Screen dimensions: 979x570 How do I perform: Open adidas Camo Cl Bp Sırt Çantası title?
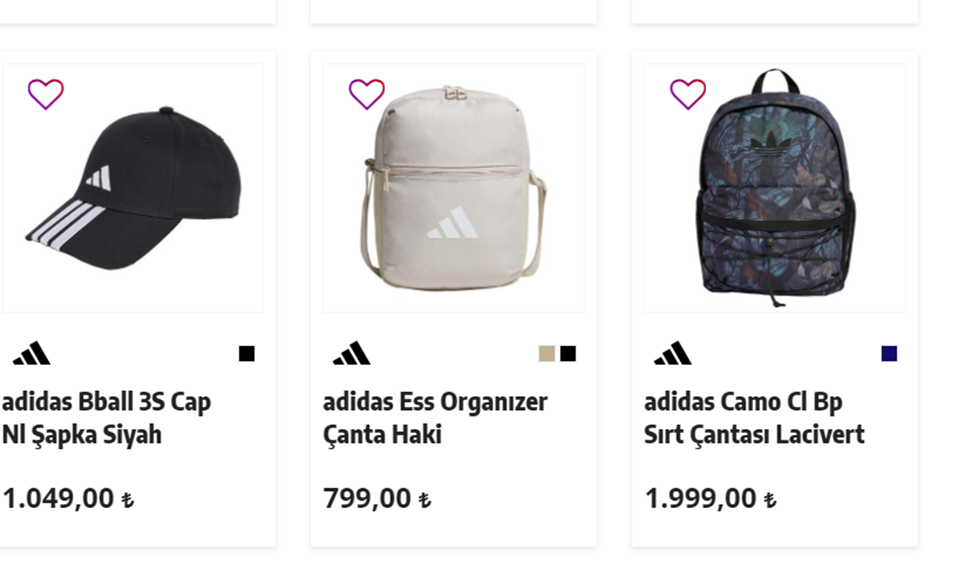(x=754, y=418)
